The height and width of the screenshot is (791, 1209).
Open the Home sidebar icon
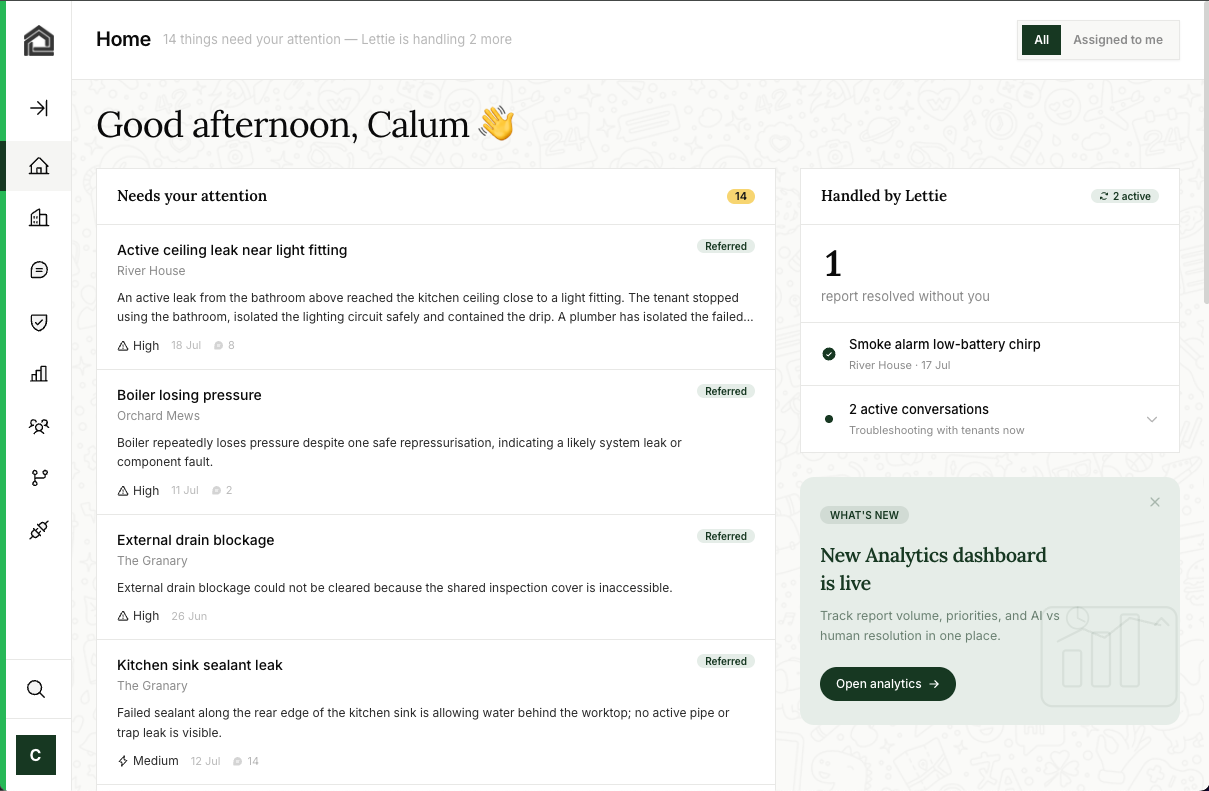coord(39,166)
